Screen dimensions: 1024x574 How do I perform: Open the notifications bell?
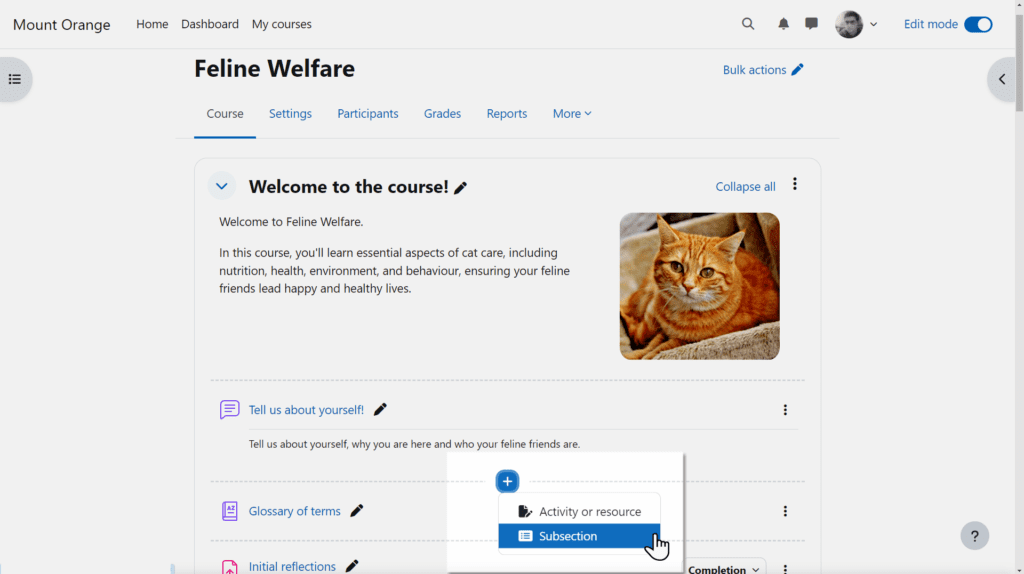[x=783, y=24]
